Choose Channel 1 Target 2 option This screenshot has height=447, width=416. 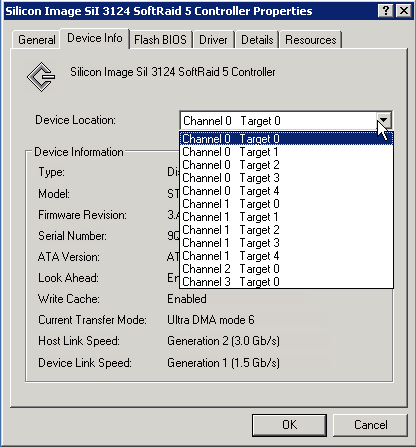[286, 230]
